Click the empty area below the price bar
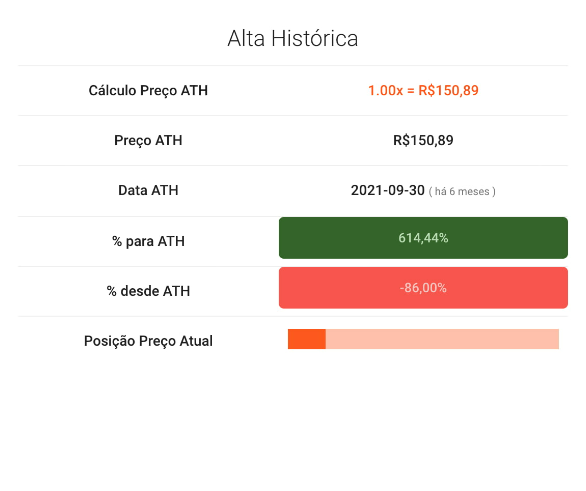Viewport: 586px width, 491px height. point(293,419)
